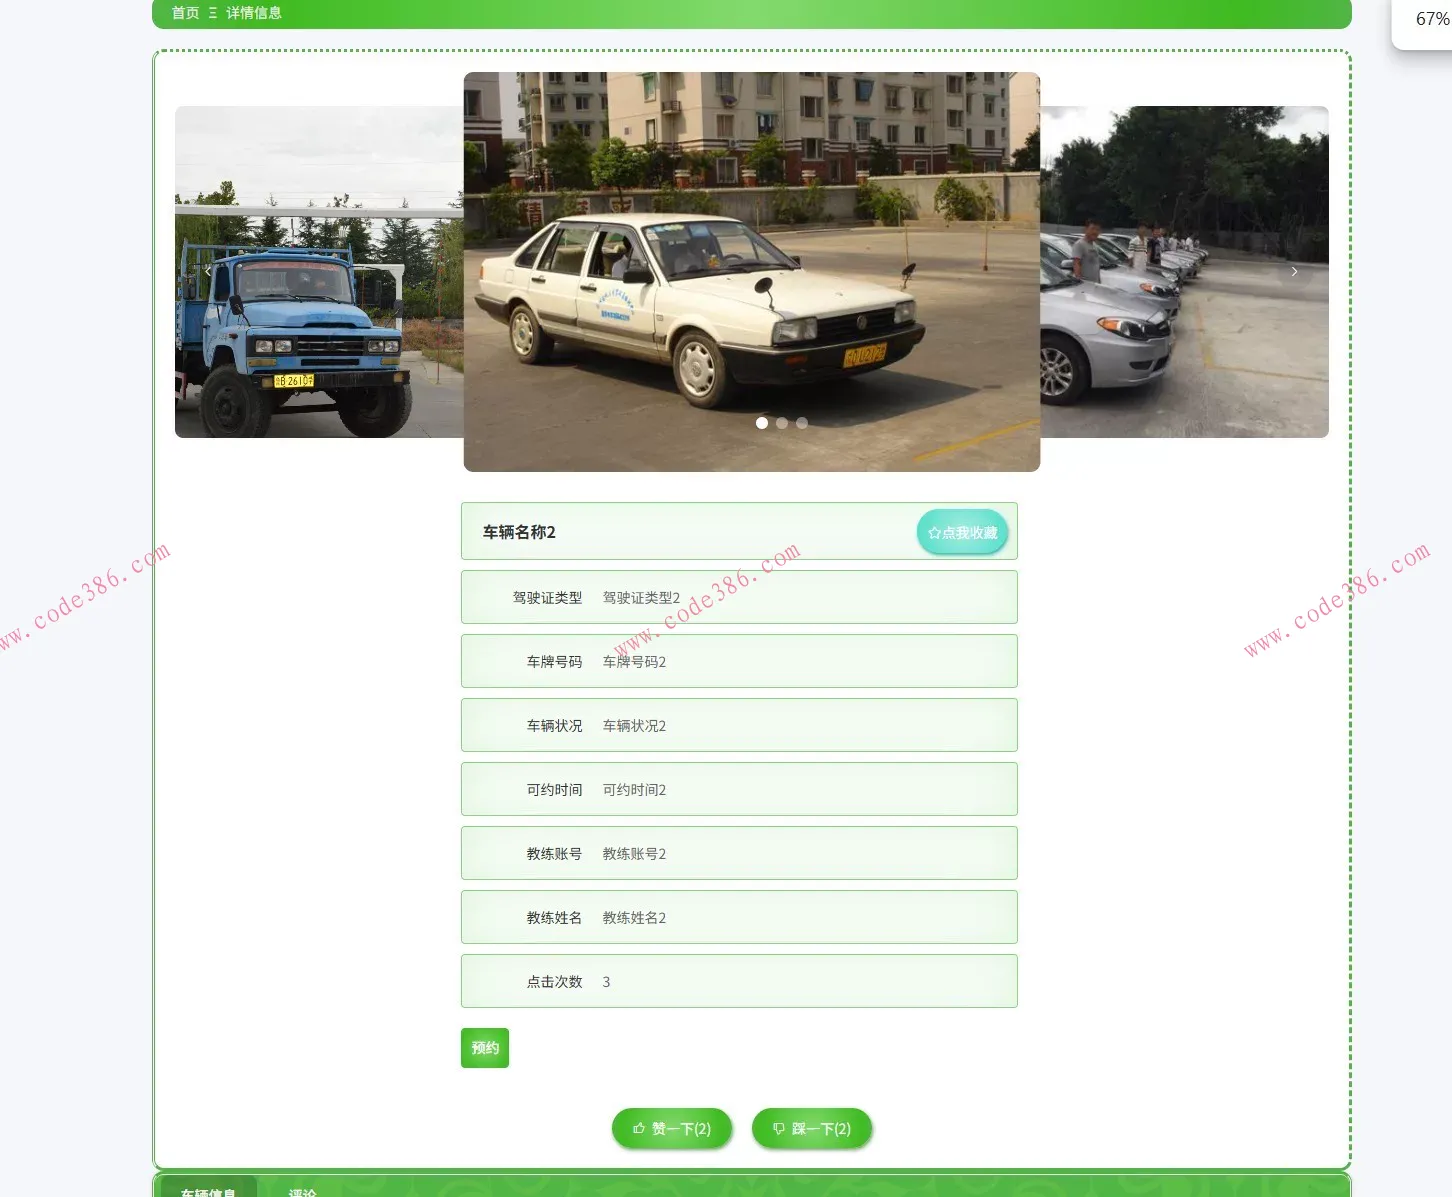This screenshot has width=1452, height=1197.
Task: Click the 教练账号2 value
Action: 634,854
